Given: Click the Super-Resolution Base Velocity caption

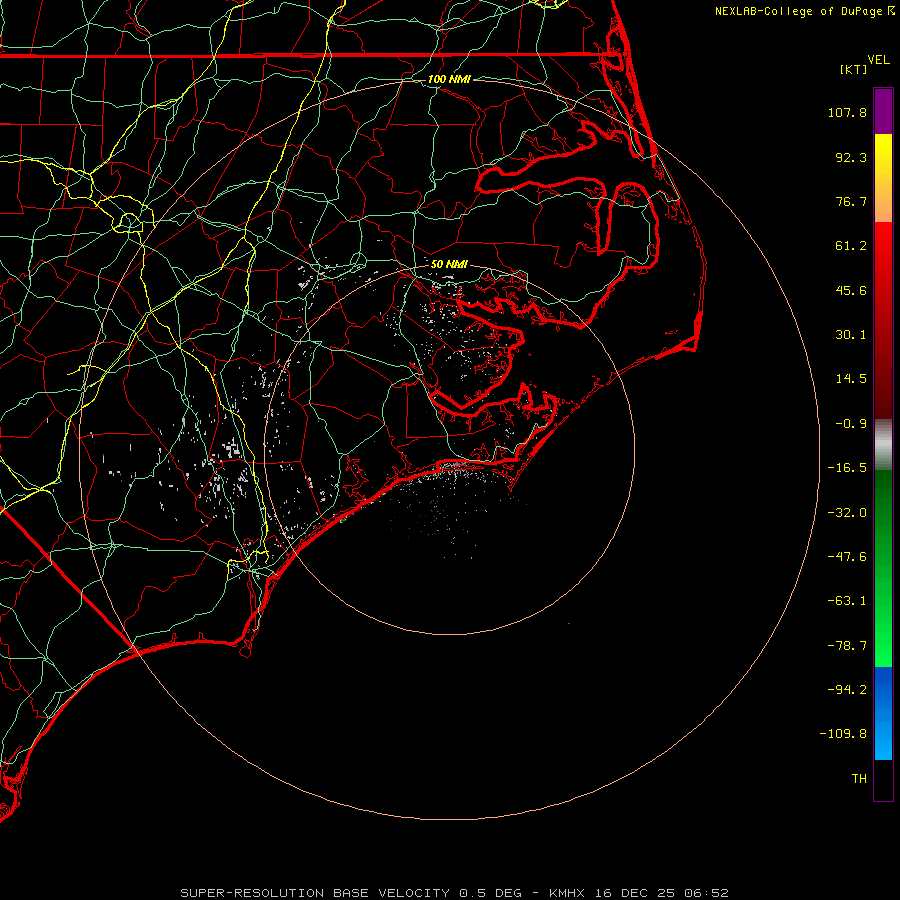Looking at the screenshot, I should point(454,893).
